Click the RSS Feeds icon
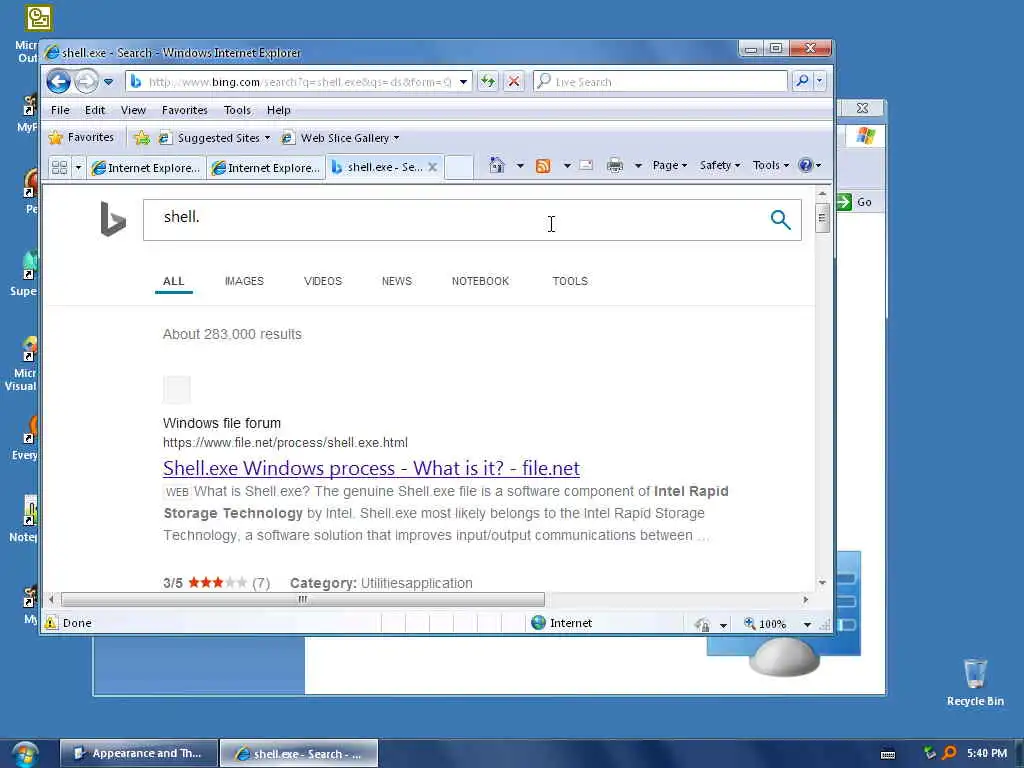Screen dimensions: 1024x768 [x=543, y=166]
